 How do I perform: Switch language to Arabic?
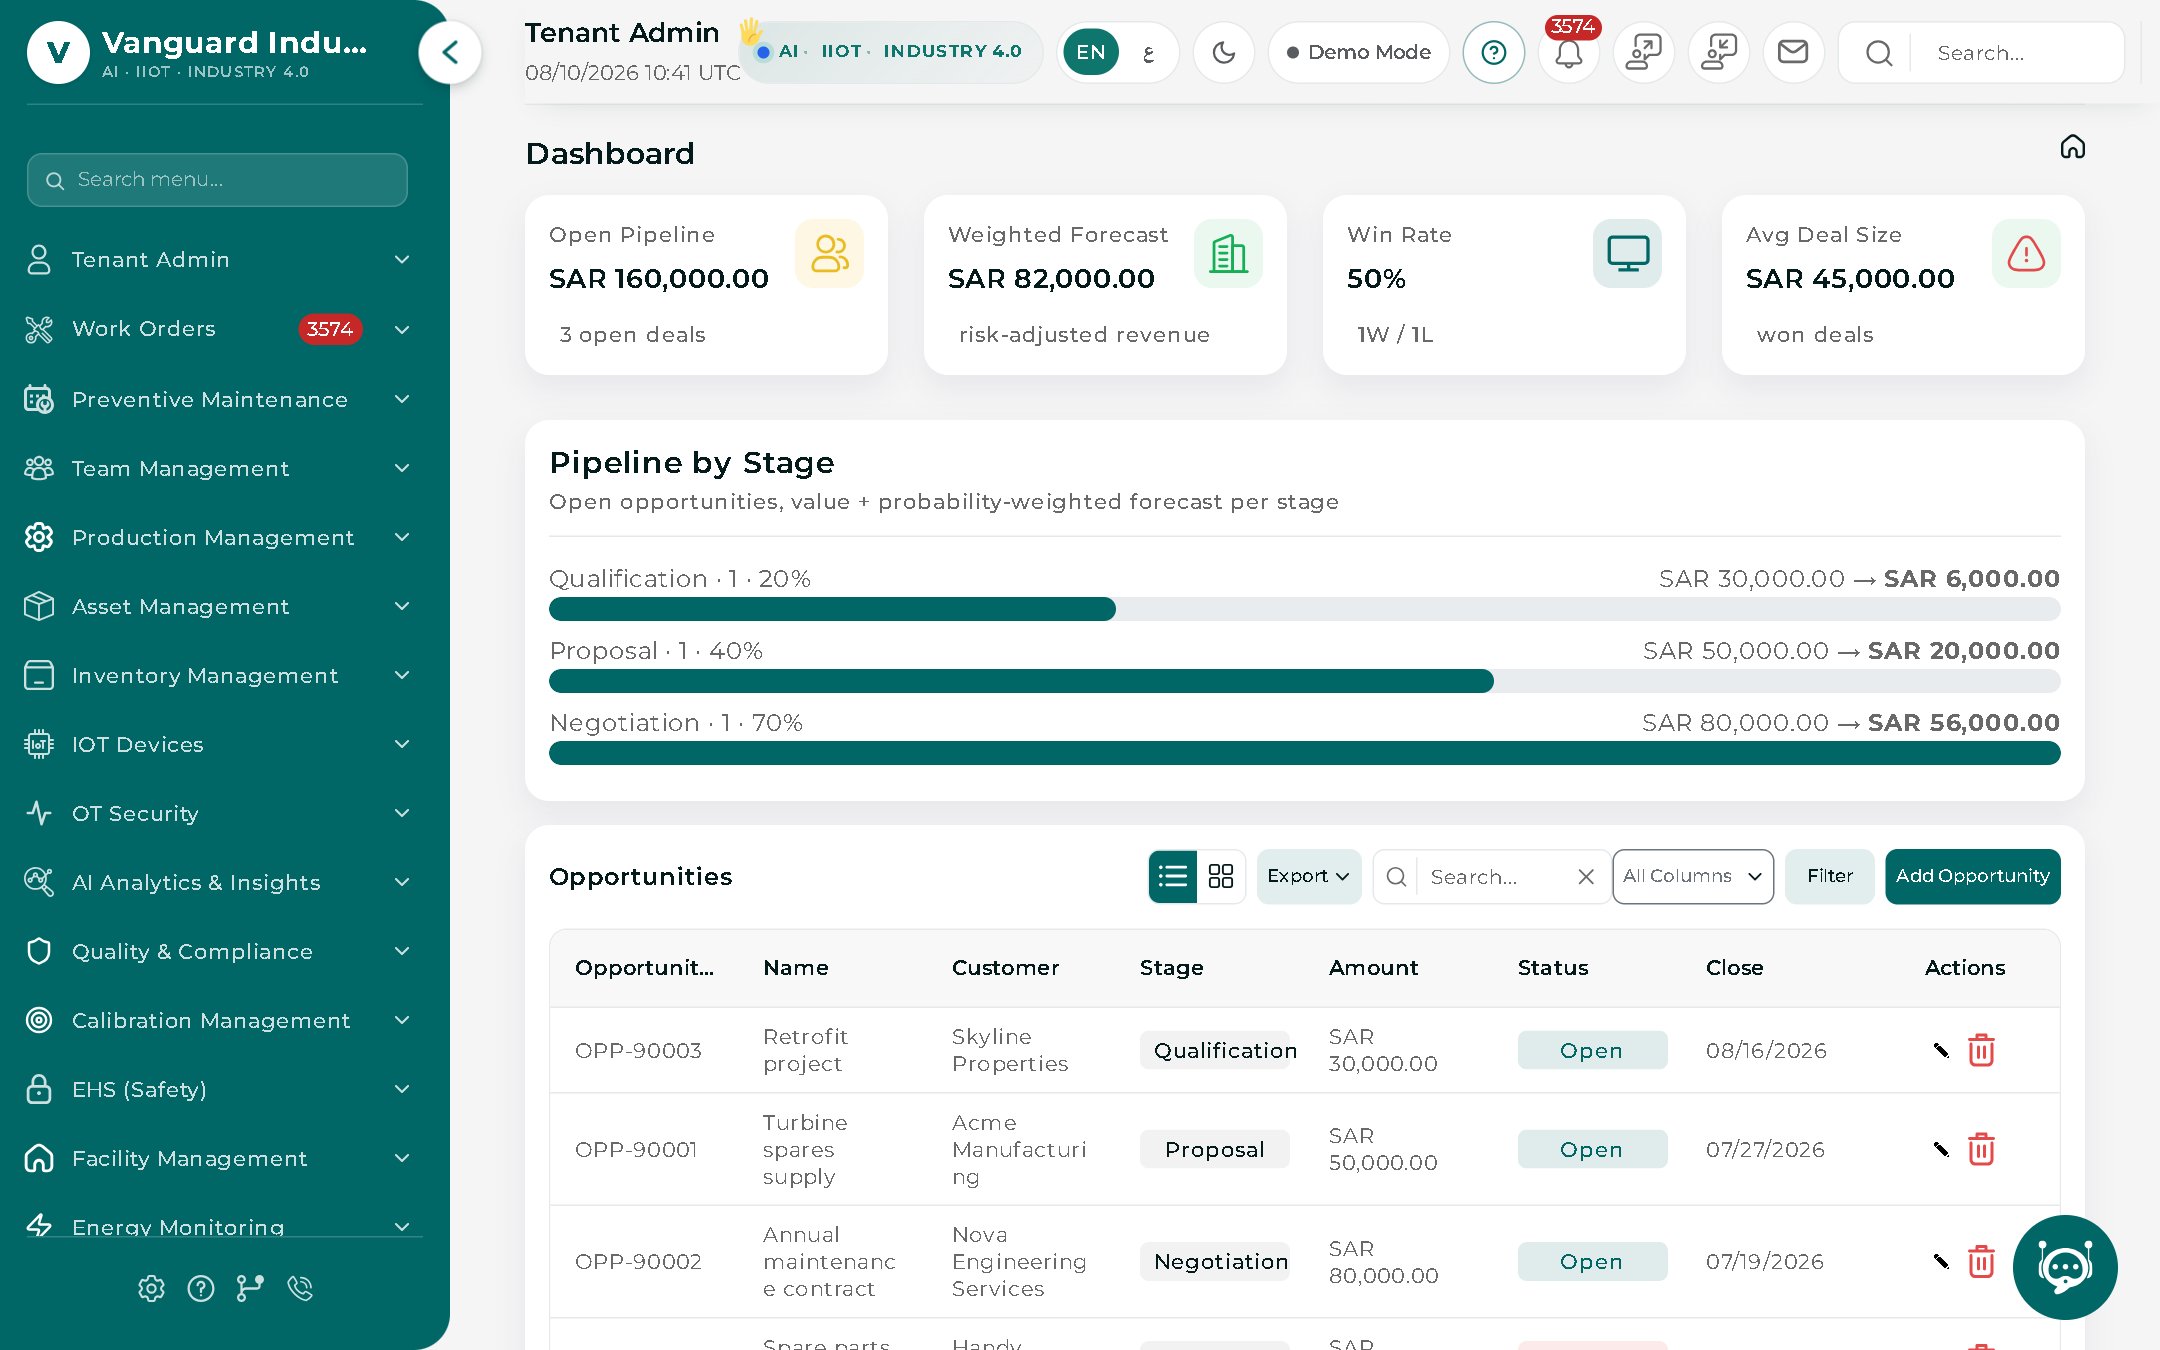[x=1148, y=52]
